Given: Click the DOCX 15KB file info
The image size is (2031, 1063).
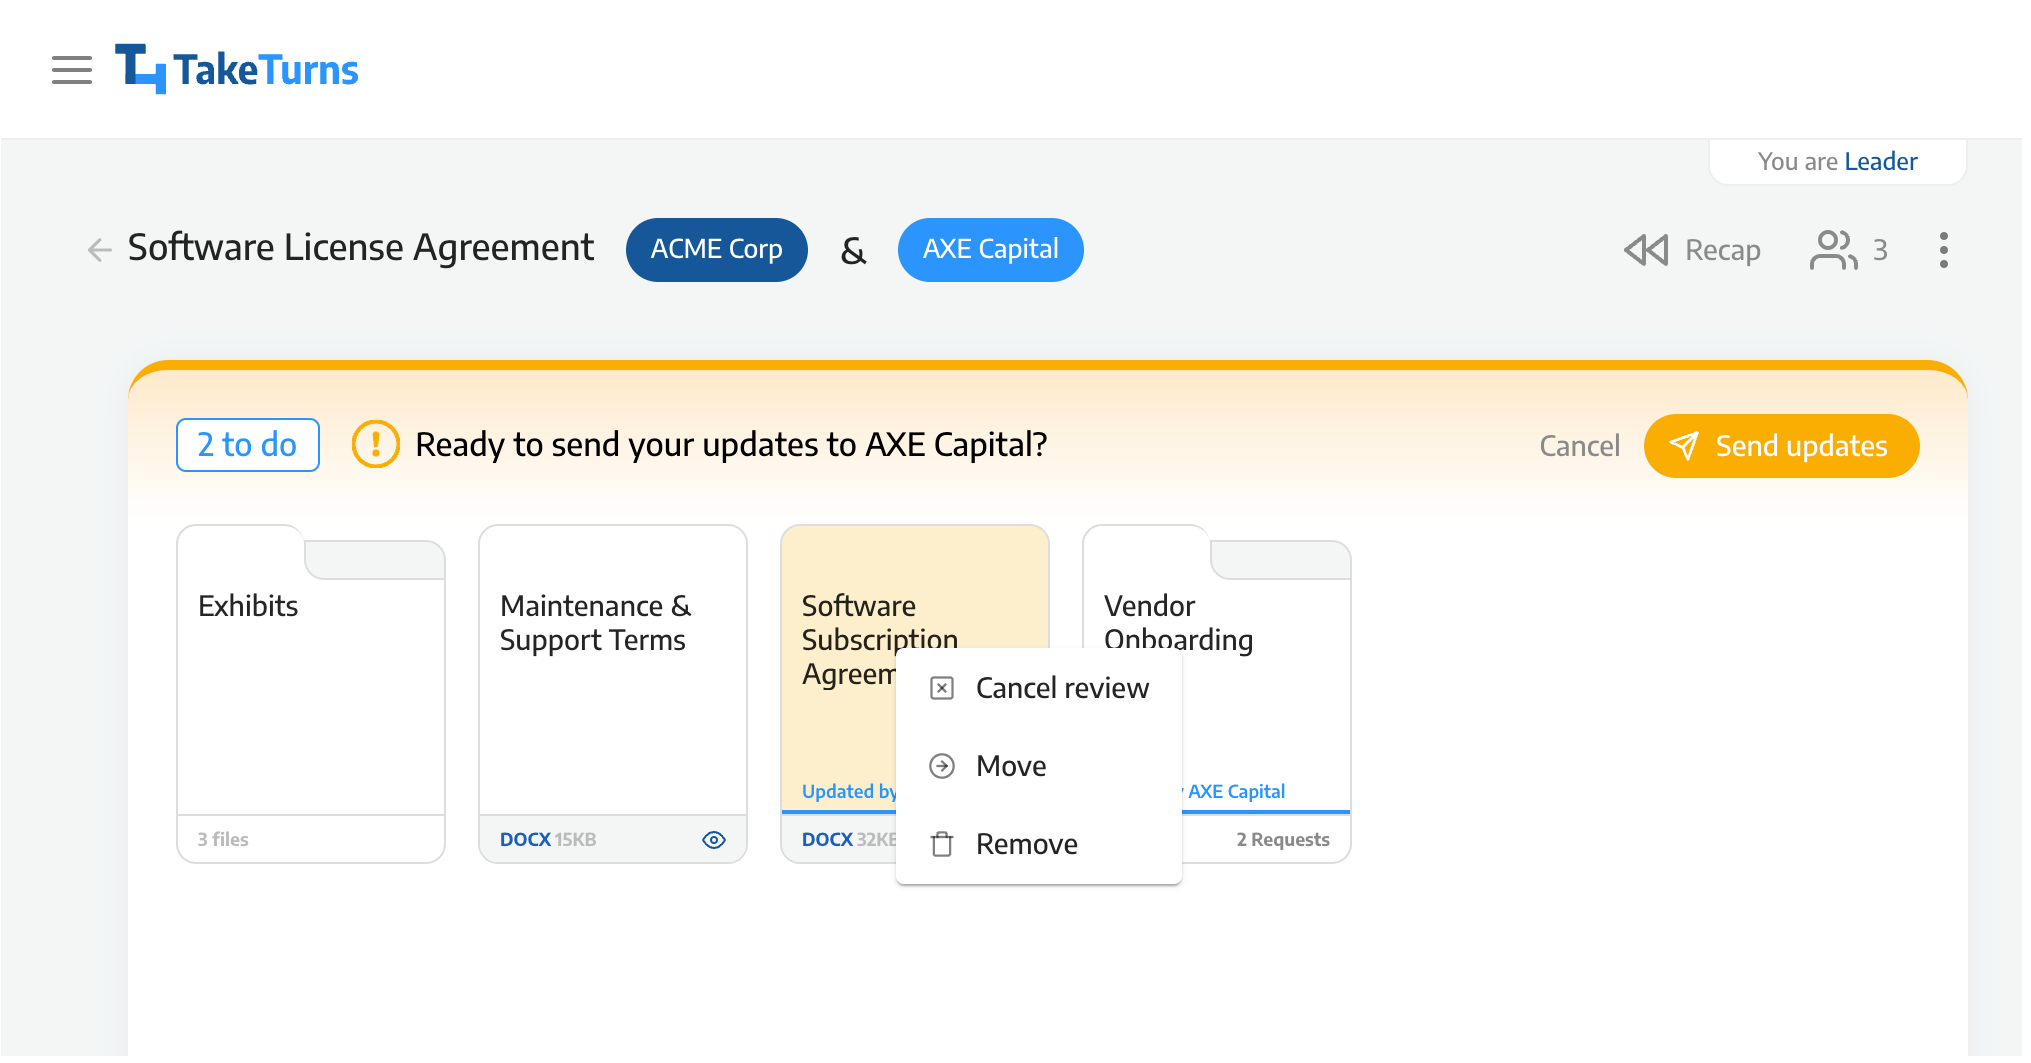Looking at the screenshot, I should pos(548,840).
